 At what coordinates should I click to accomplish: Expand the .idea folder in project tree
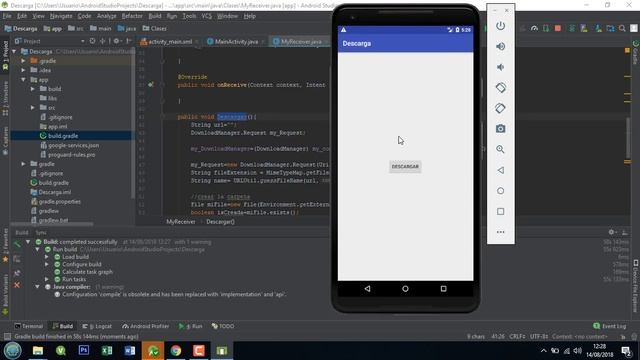tap(23, 70)
